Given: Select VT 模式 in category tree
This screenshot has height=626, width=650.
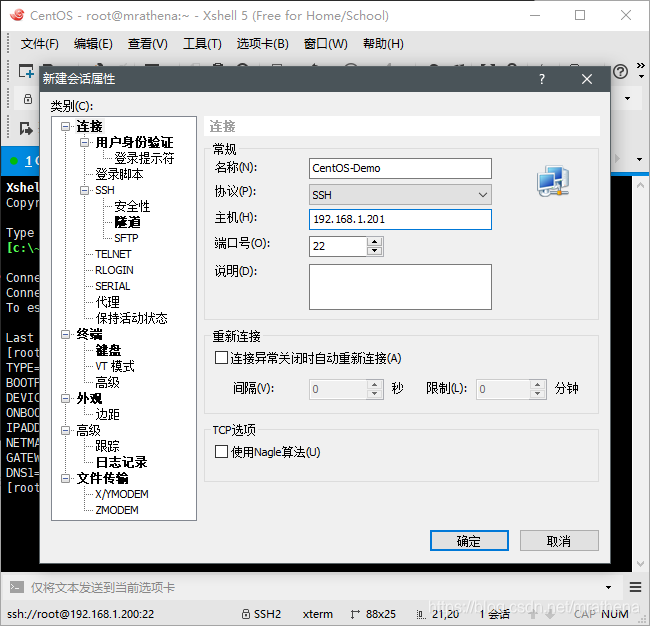Looking at the screenshot, I should (115, 366).
